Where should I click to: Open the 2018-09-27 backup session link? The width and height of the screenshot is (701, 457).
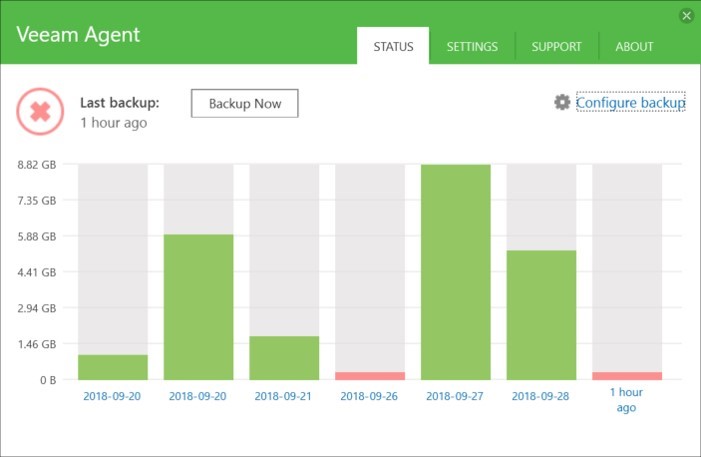[455, 396]
